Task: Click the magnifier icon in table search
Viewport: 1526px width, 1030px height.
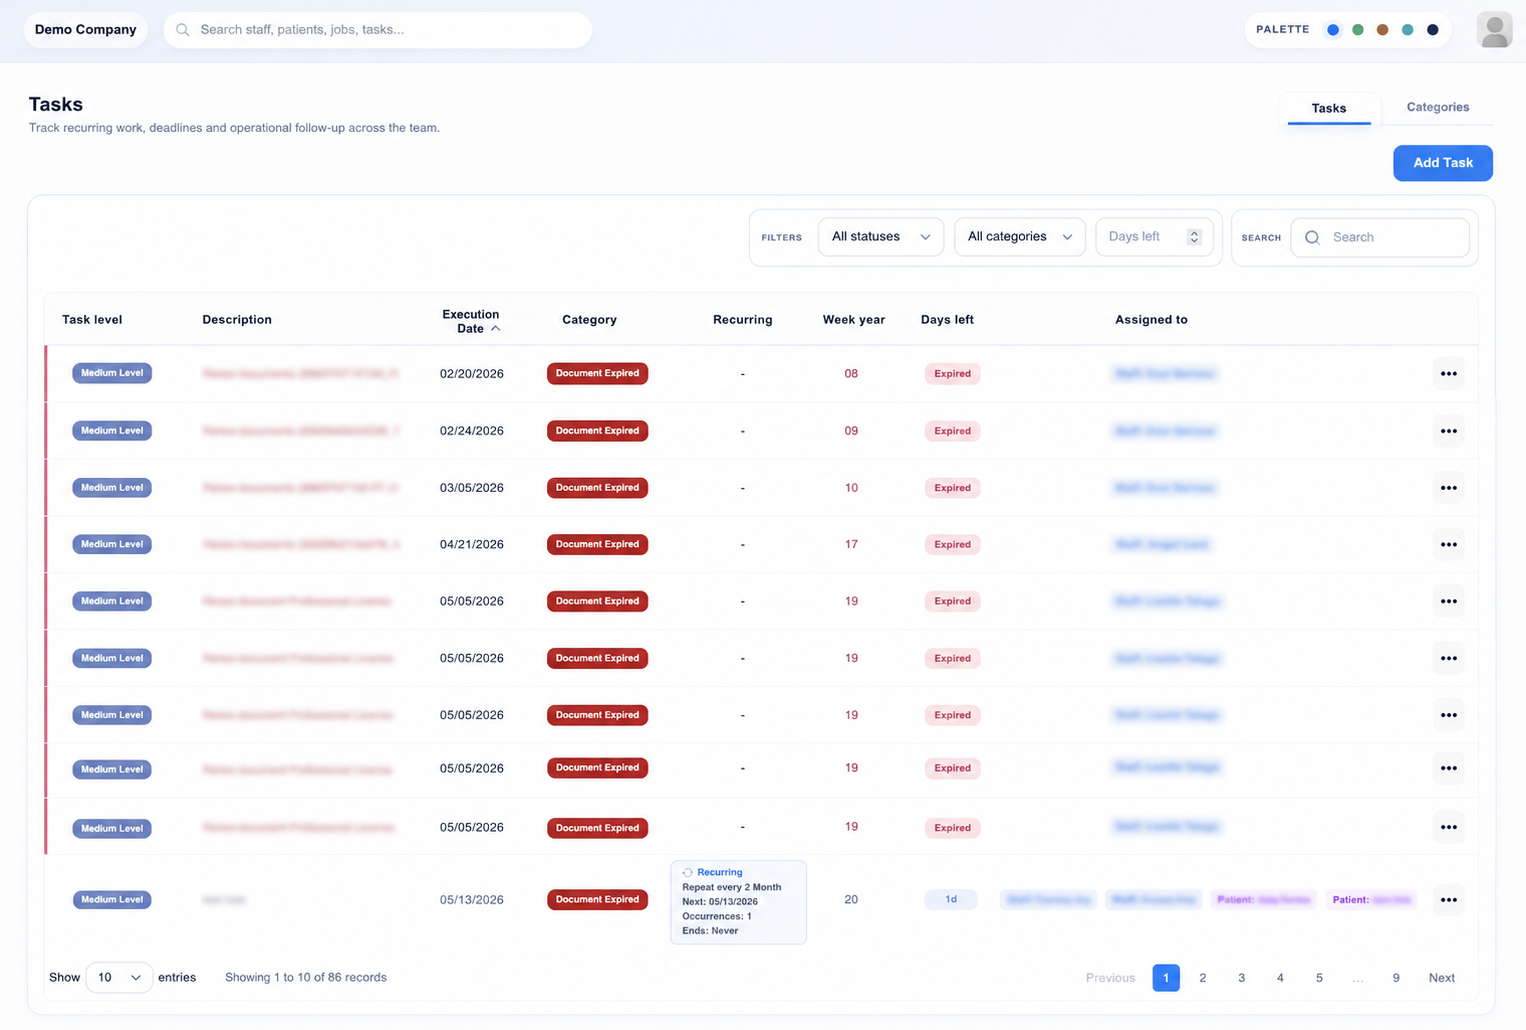Action: tap(1313, 238)
